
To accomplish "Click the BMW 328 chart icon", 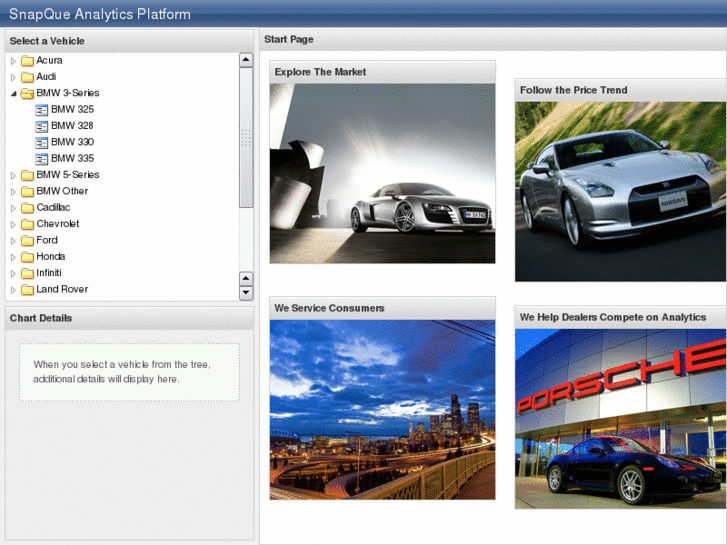I will click(x=42, y=126).
